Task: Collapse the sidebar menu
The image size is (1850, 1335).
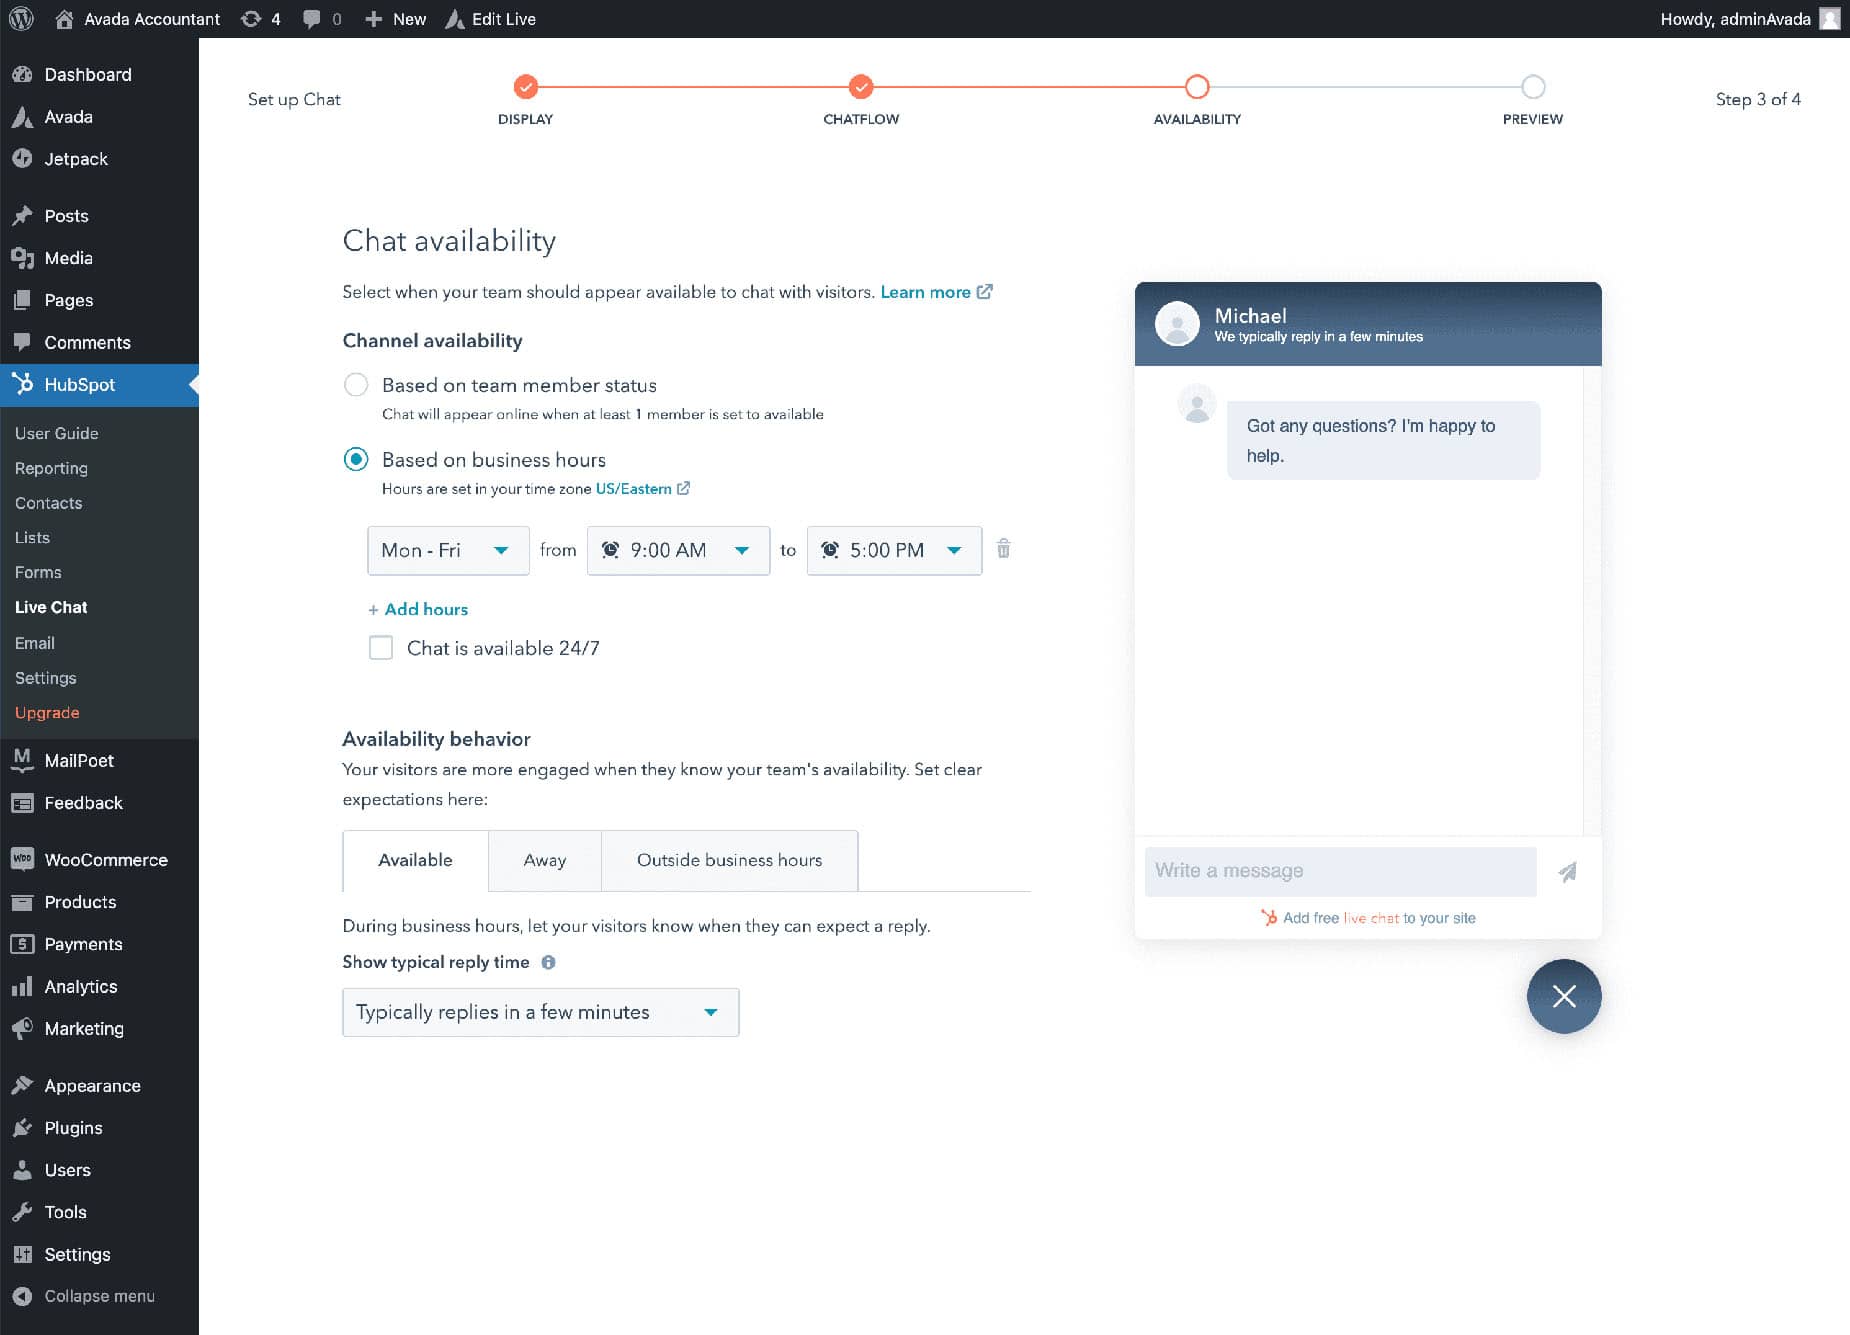Action: pyautogui.click(x=99, y=1295)
